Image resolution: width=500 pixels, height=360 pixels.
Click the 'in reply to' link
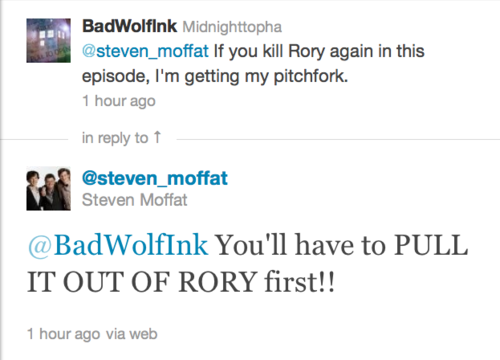[115, 138]
